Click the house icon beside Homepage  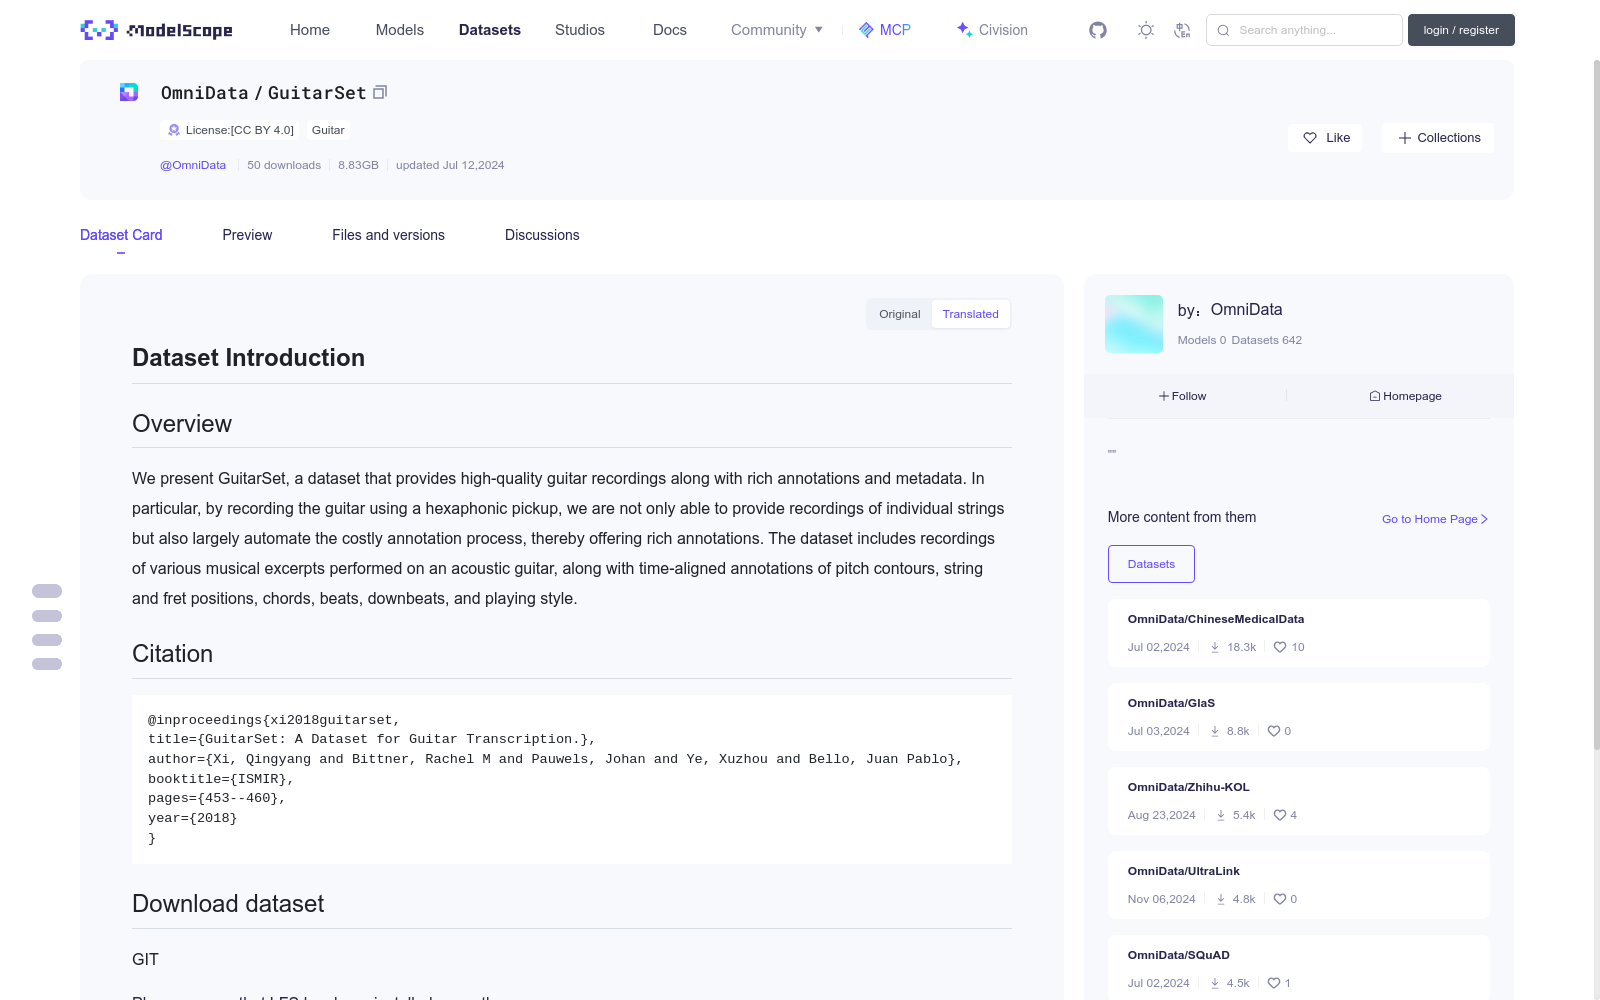[x=1375, y=396]
